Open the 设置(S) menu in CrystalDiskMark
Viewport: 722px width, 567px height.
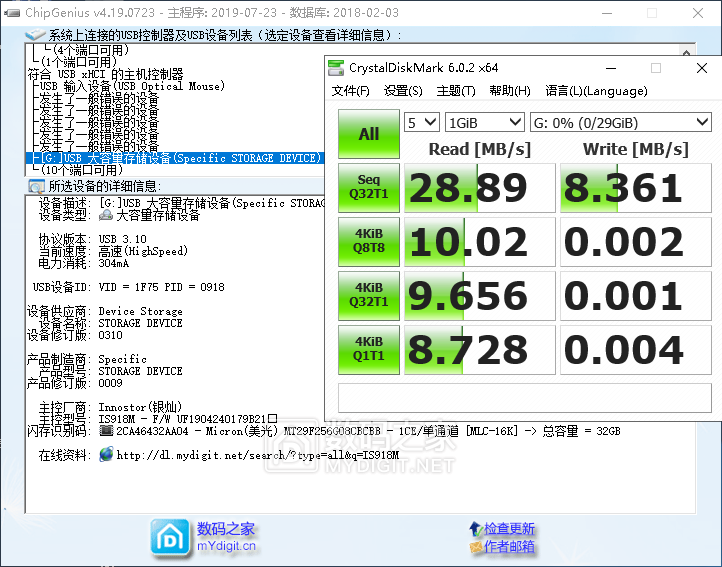403,91
